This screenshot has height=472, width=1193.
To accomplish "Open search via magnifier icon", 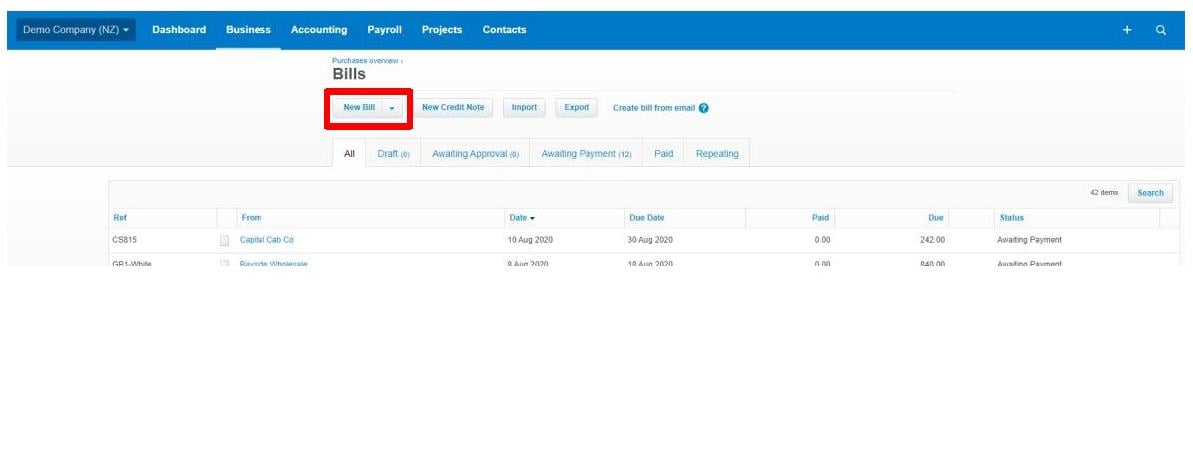I will [x=1161, y=30].
